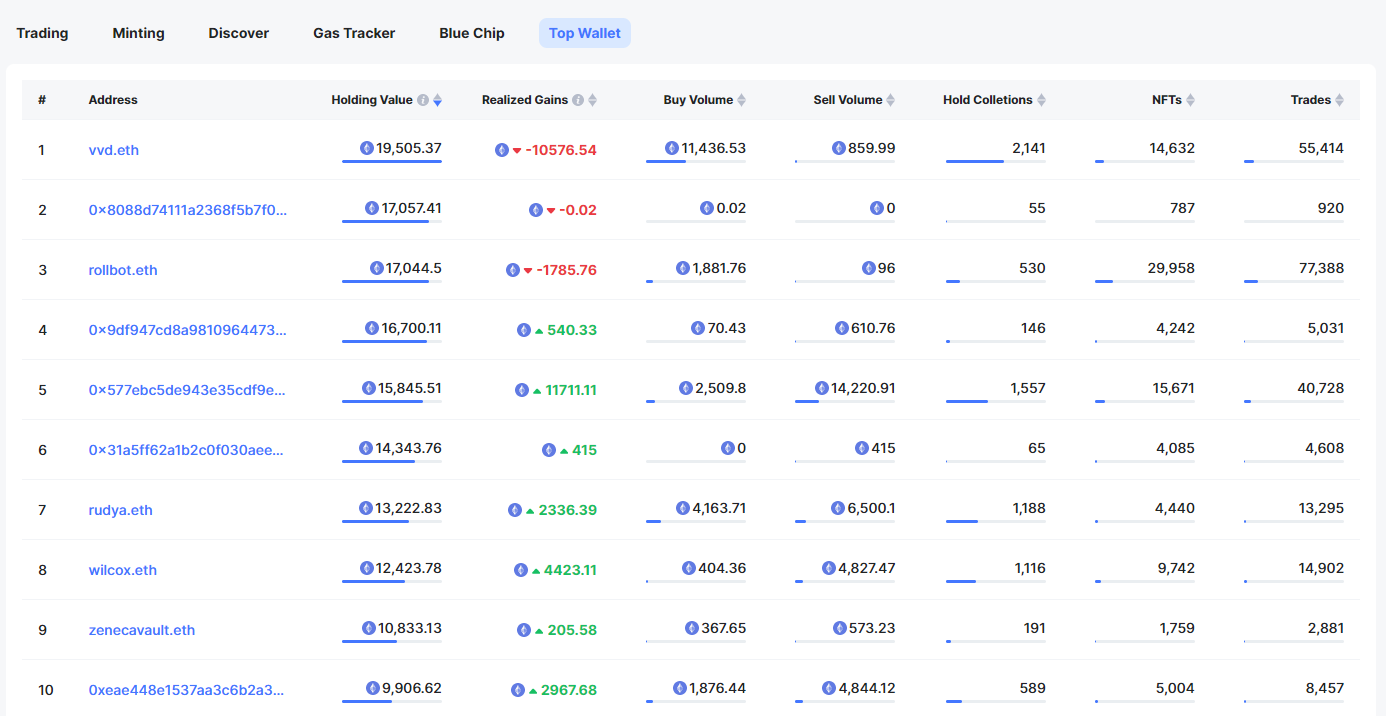
Task: Open wallet 0xeae448e1537aa3c6b2a3...
Action: [x=186, y=690]
